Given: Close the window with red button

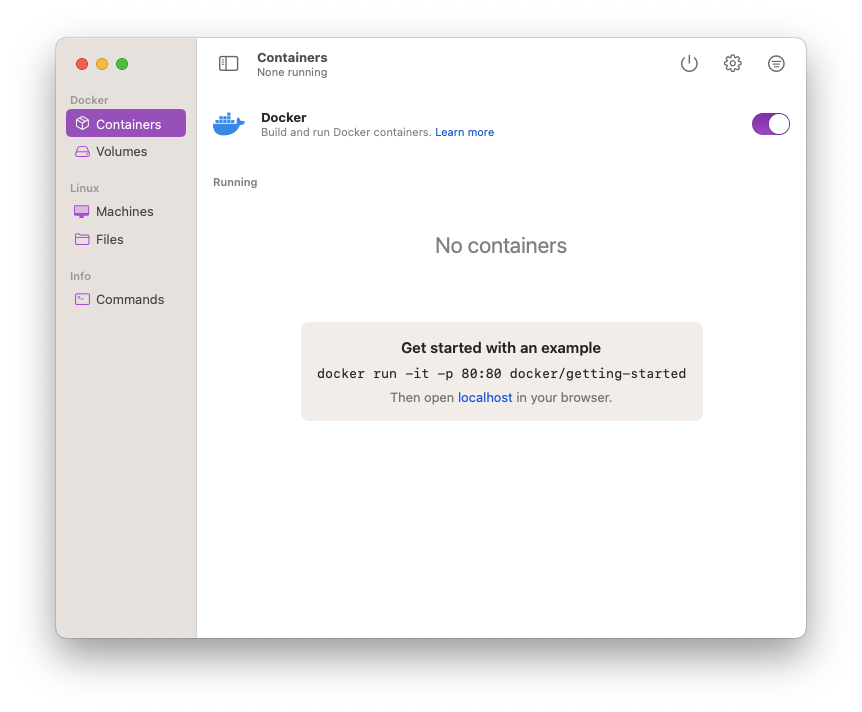Looking at the screenshot, I should click(82, 64).
